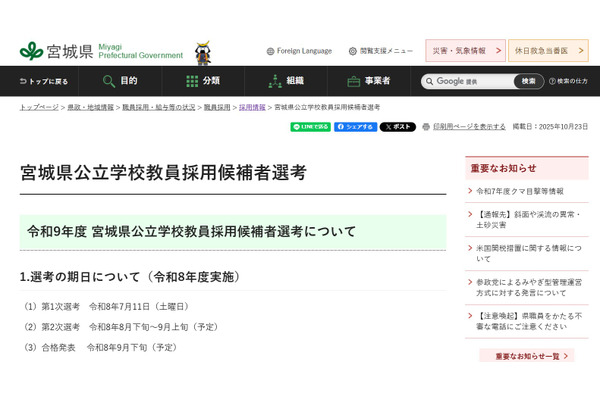Open 災害・気象情報 disaster info
600x400 pixels.
465,51
